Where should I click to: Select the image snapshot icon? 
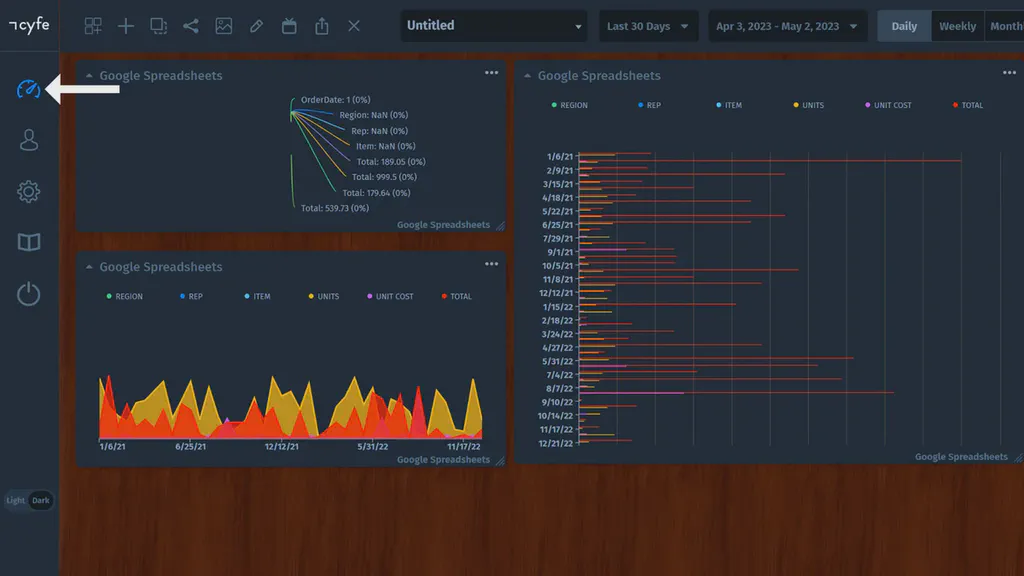tap(223, 25)
